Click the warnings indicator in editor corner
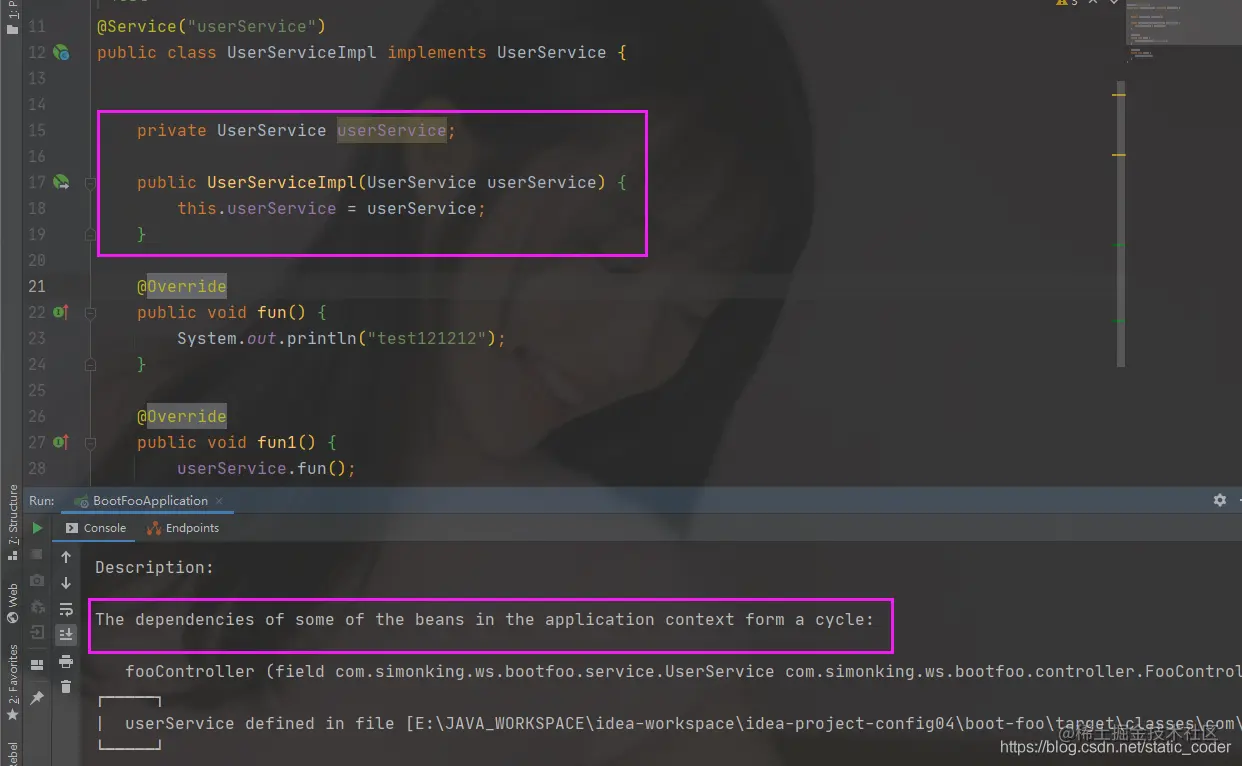This screenshot has width=1242, height=766. click(x=1067, y=4)
